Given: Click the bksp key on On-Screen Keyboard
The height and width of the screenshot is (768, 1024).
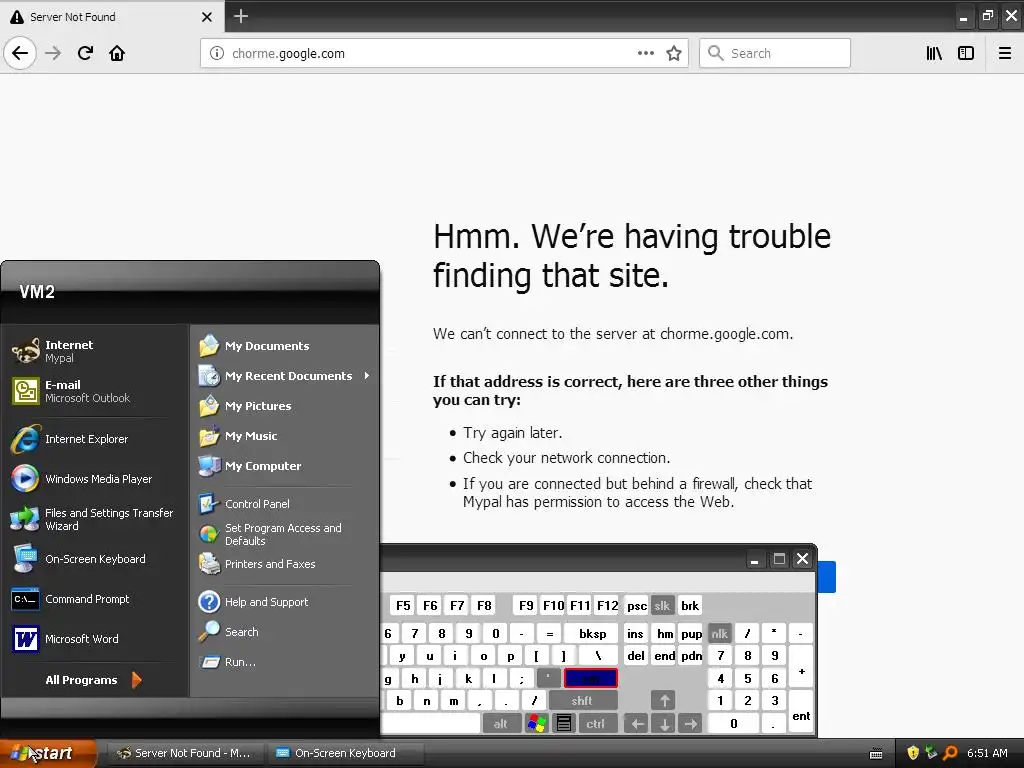Looking at the screenshot, I should (x=592, y=633).
